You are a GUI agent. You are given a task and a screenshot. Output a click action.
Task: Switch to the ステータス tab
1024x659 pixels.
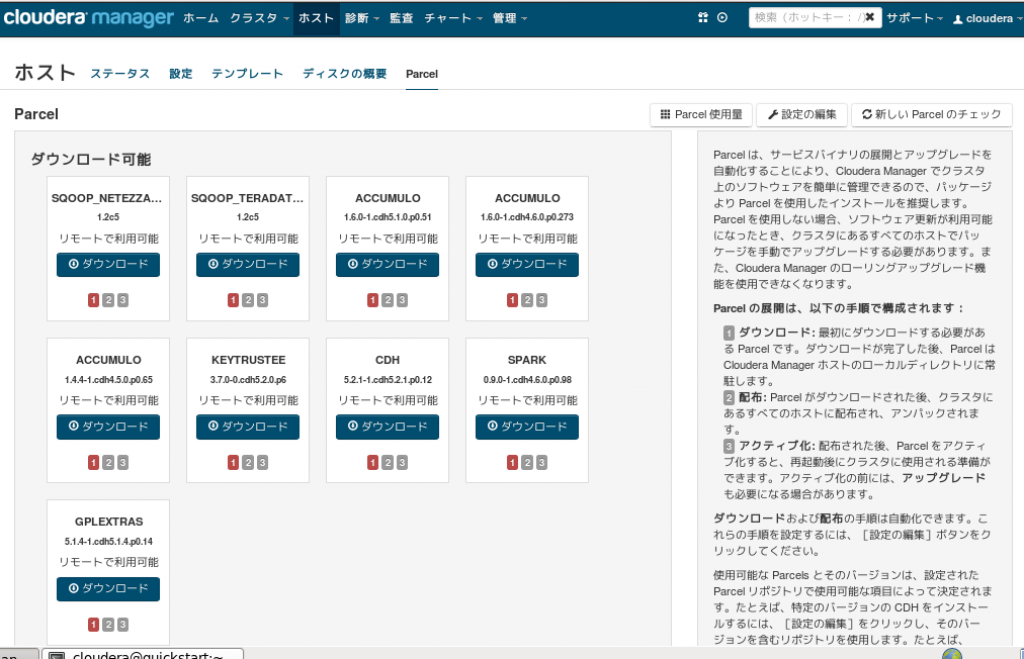(120, 74)
